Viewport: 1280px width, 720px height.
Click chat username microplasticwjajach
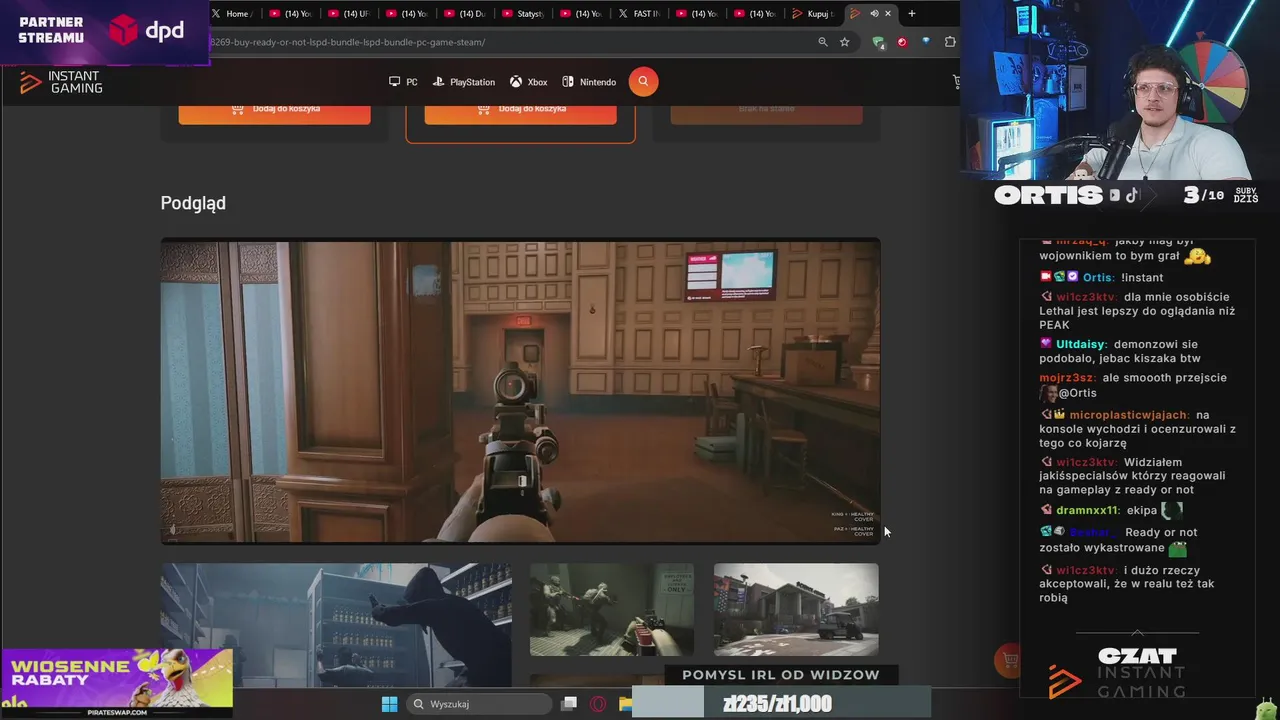1129,415
